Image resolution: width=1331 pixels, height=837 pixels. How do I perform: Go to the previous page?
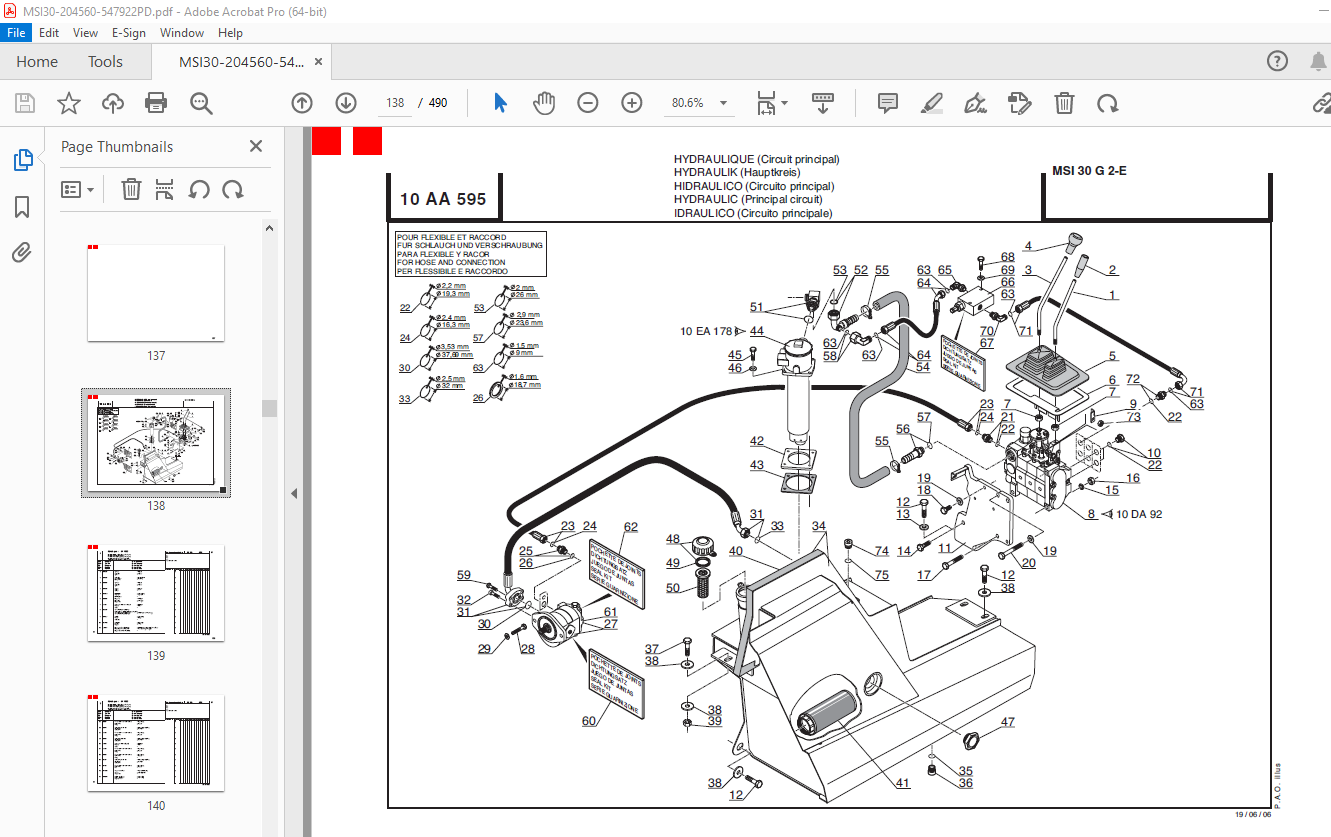302,103
